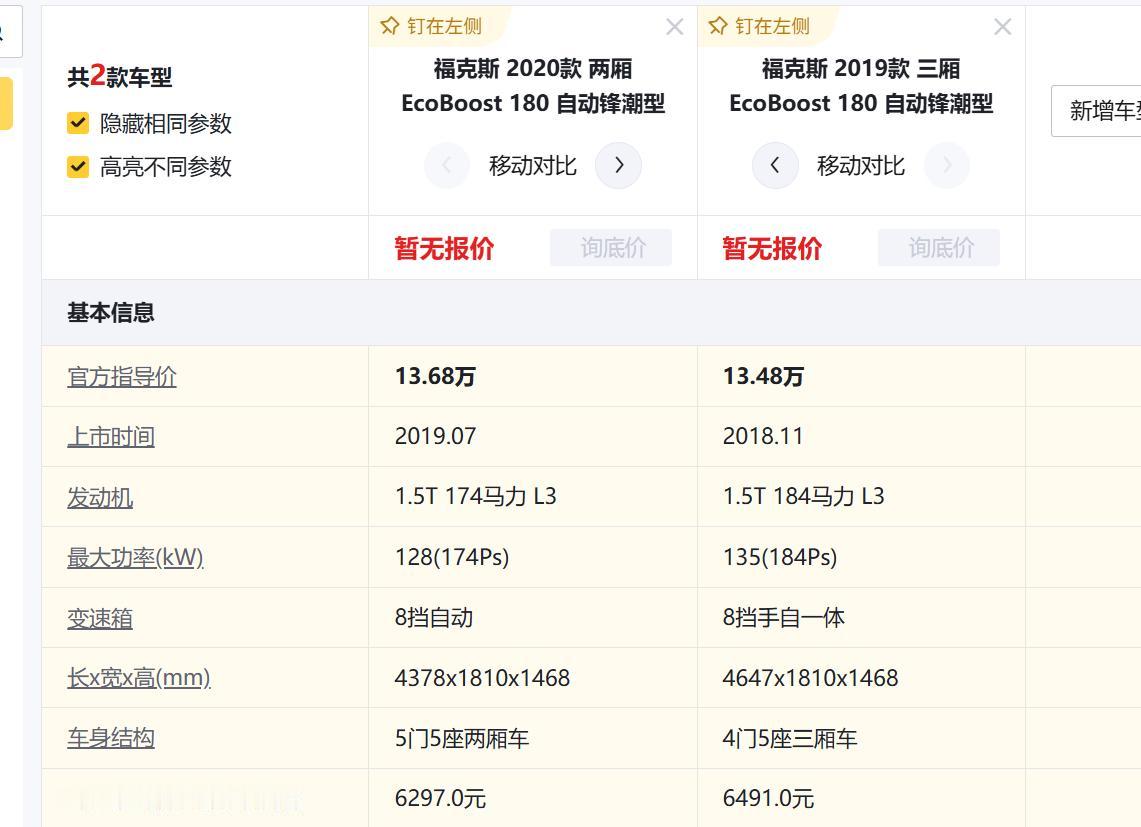Open 上市时间 parameter link
Viewport: 1141px width, 827px height.
tap(111, 437)
